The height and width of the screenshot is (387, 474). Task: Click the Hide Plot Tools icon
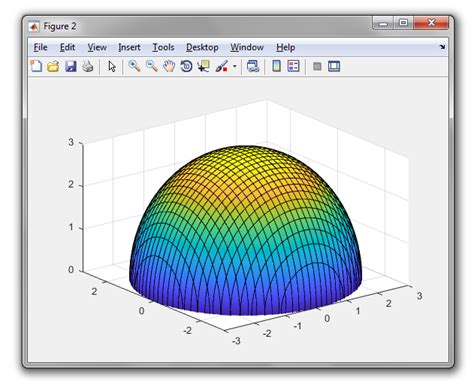317,66
